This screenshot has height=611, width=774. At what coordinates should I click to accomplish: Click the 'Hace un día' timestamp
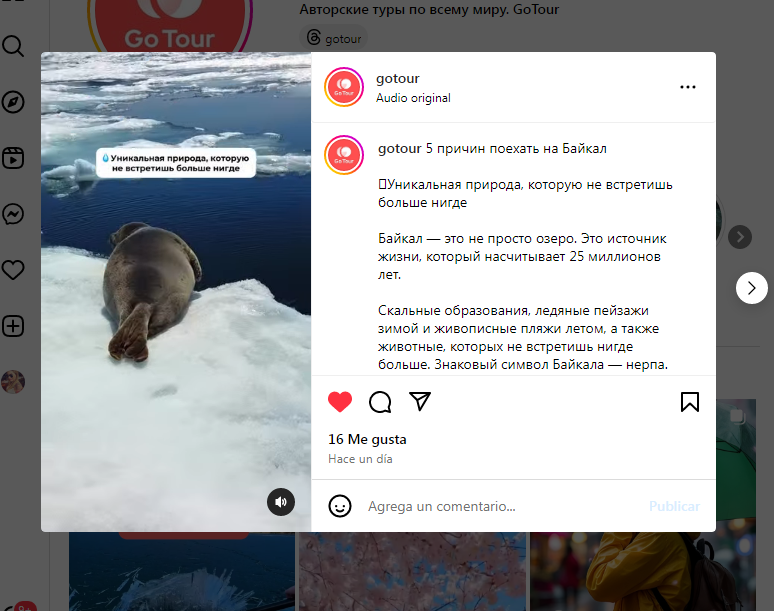point(360,459)
